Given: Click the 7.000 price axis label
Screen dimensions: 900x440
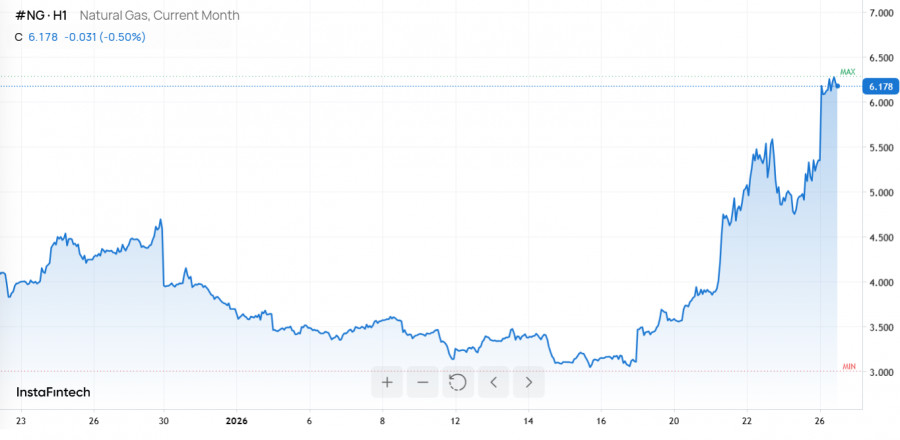Looking at the screenshot, I should [881, 13].
